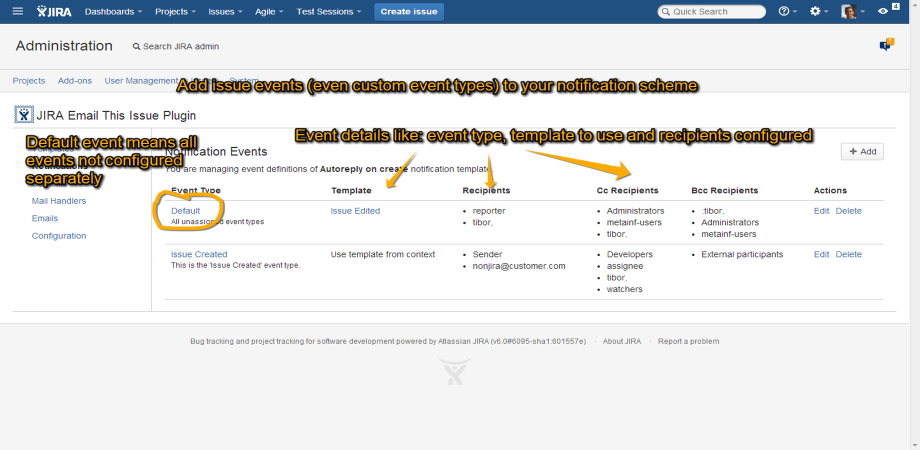Click the Bcc Recipients column header
The image size is (920, 450).
tap(725, 191)
